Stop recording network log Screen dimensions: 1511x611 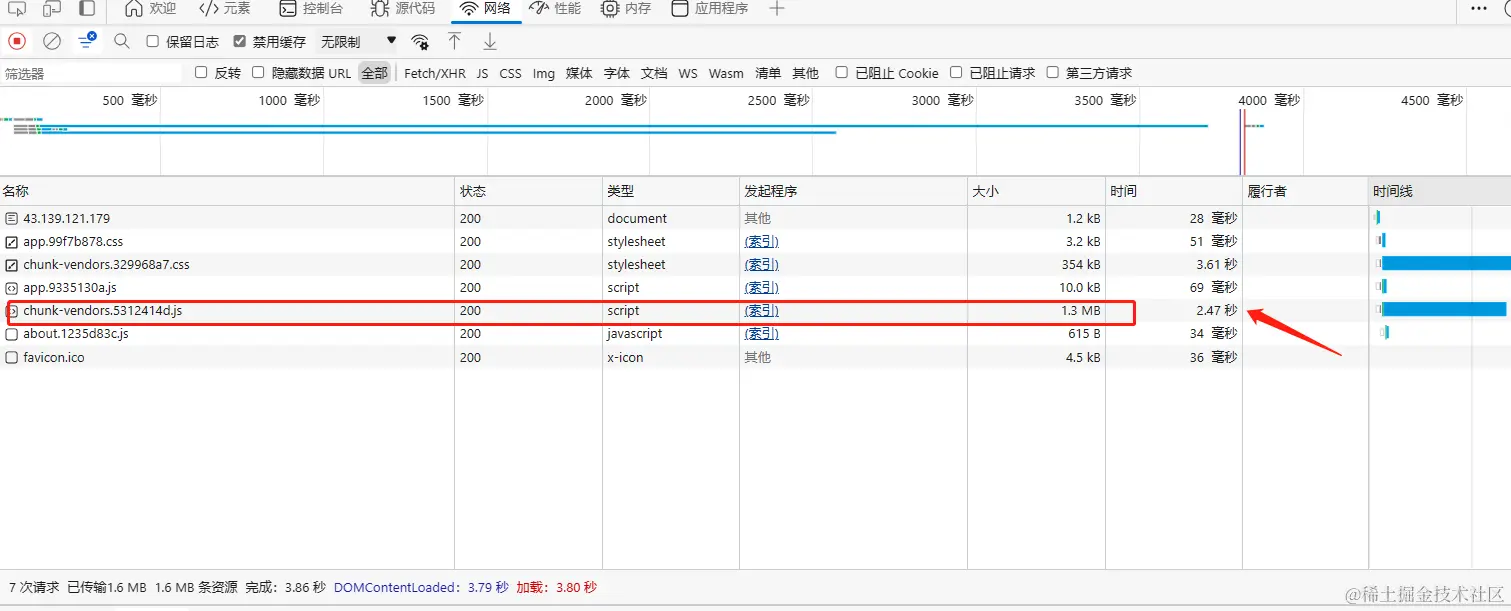pos(17,41)
